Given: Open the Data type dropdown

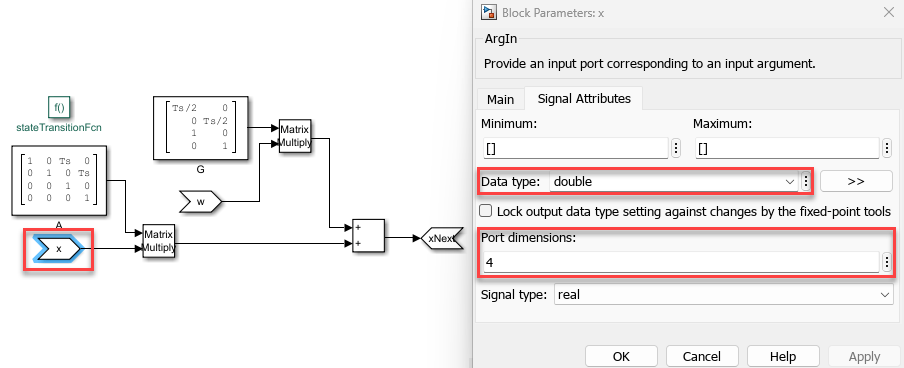Looking at the screenshot, I should point(674,182).
